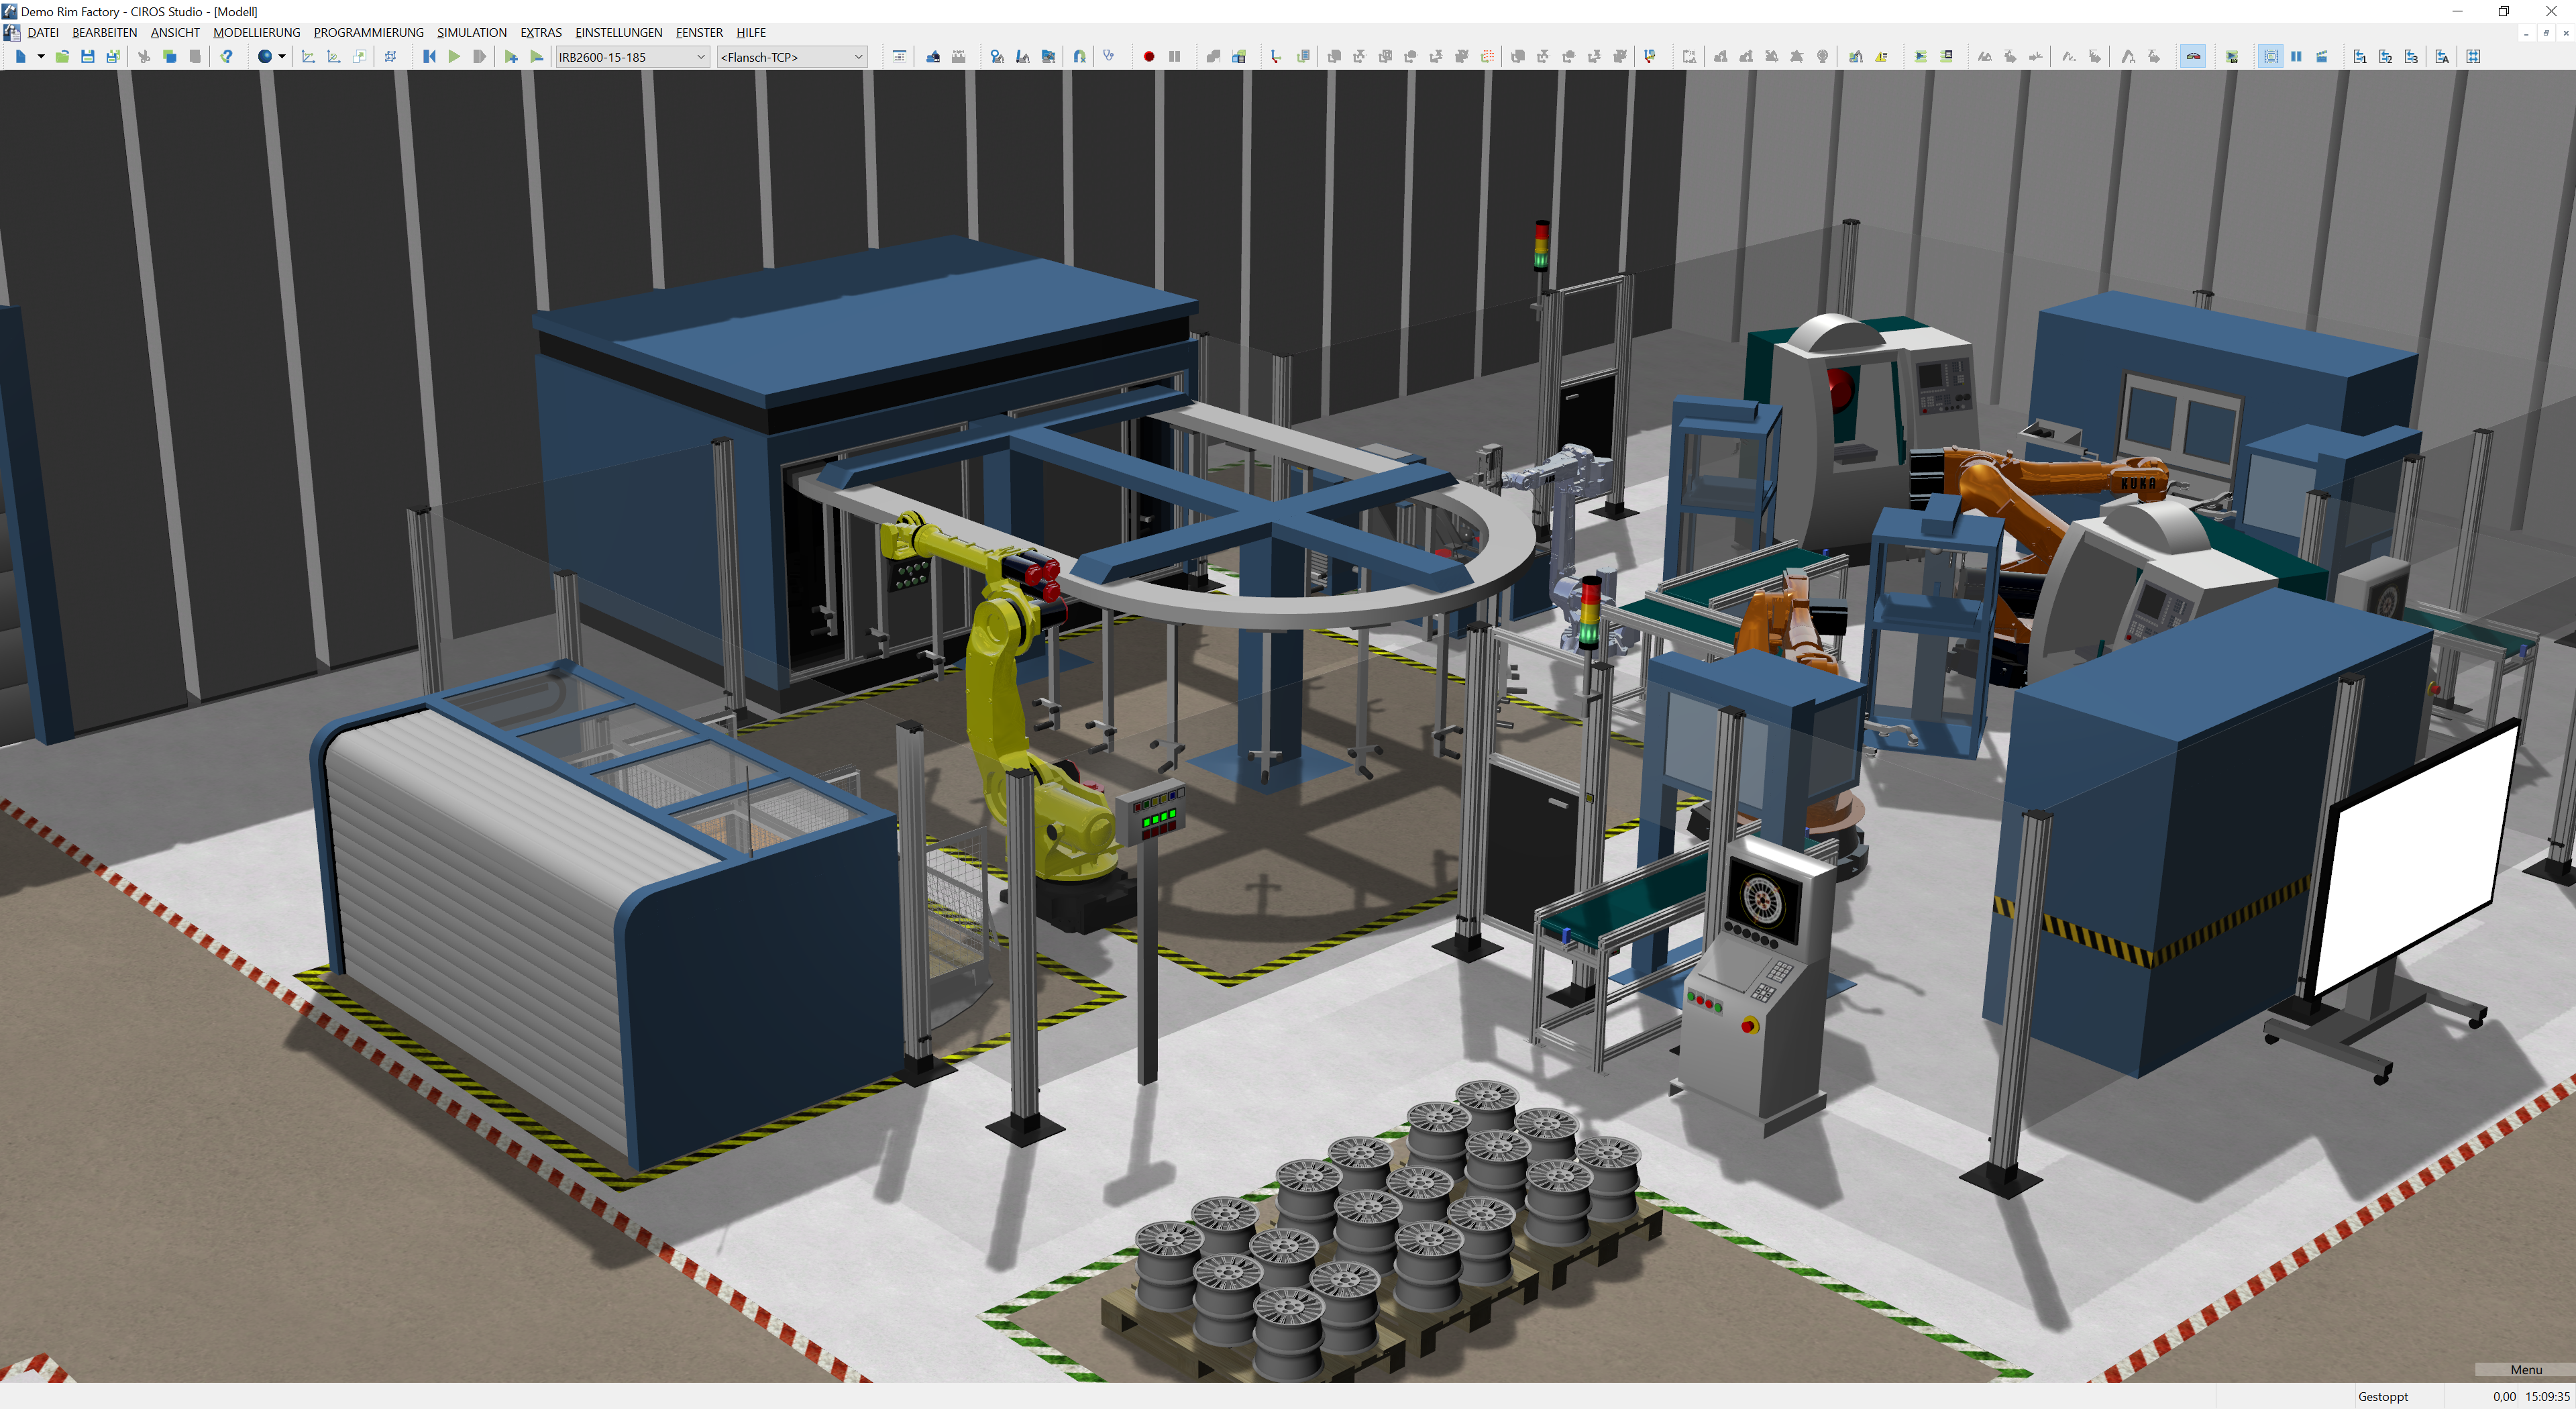Toggle the pause icon beside record
Viewport: 2576px width, 1409px height.
[x=1175, y=57]
